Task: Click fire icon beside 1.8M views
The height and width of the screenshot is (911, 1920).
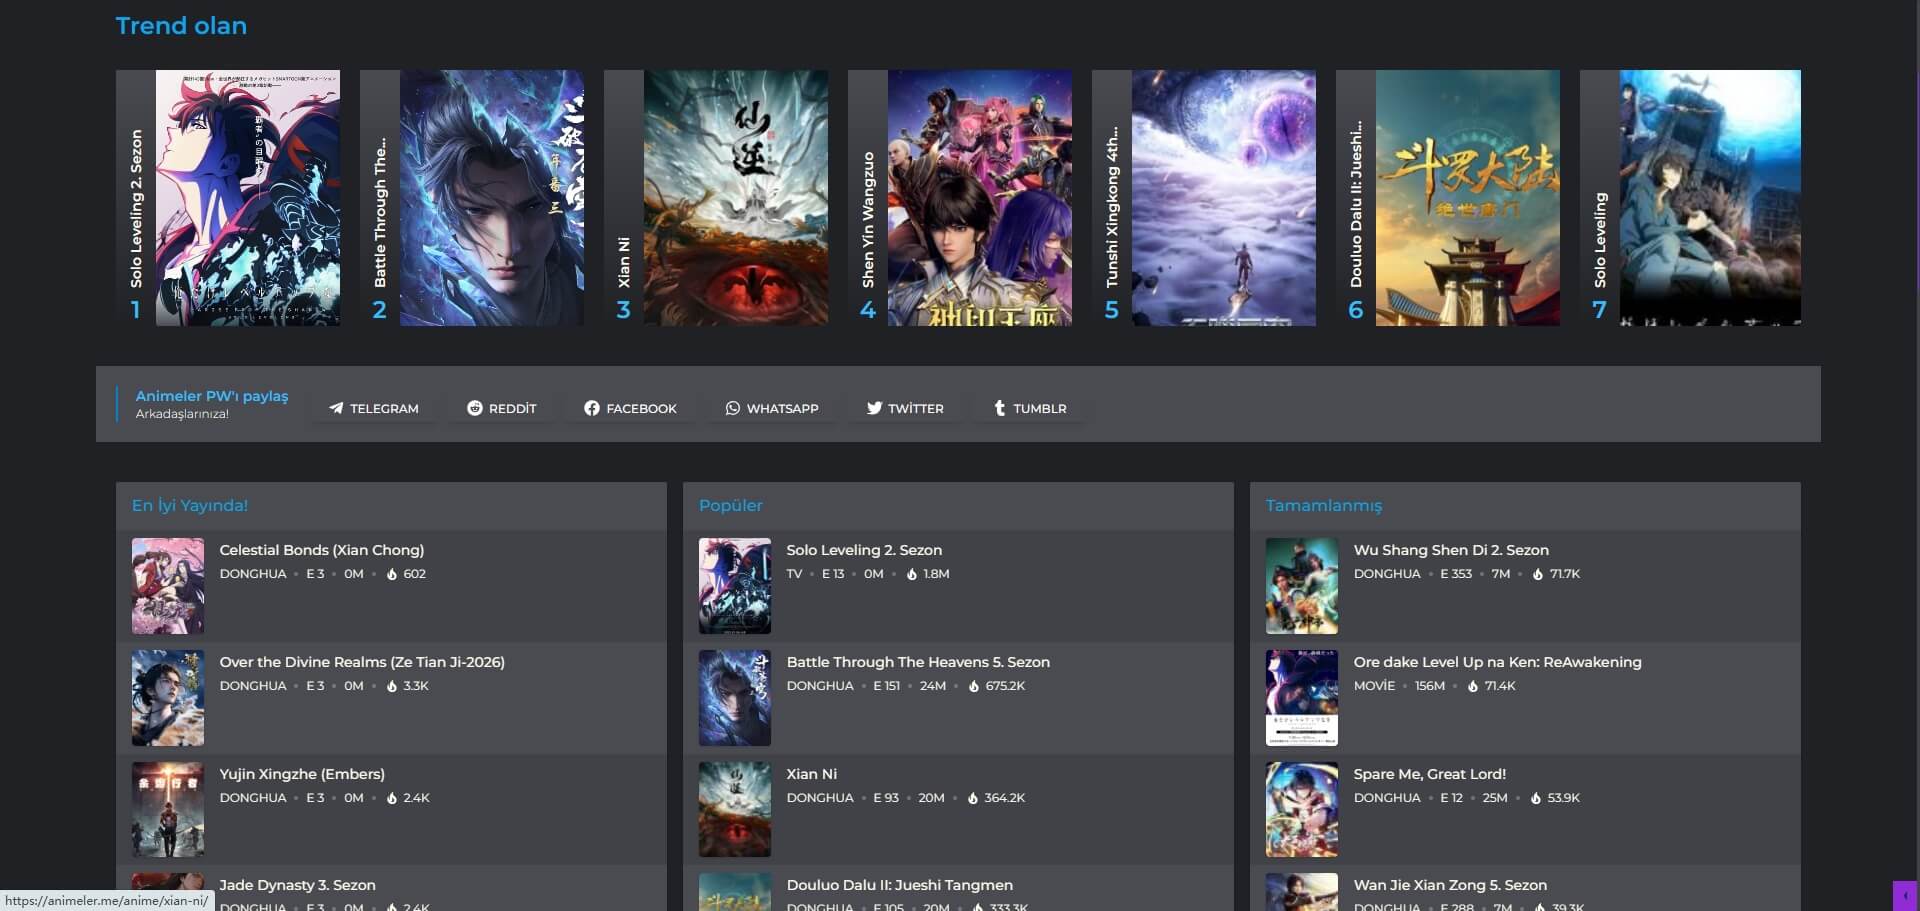Action: click(911, 574)
